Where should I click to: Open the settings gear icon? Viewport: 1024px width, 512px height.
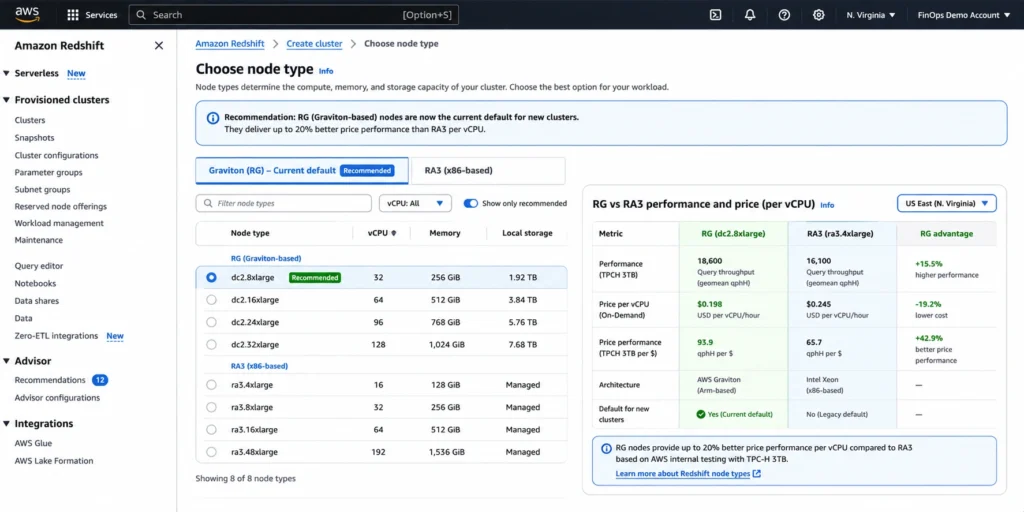coord(818,15)
